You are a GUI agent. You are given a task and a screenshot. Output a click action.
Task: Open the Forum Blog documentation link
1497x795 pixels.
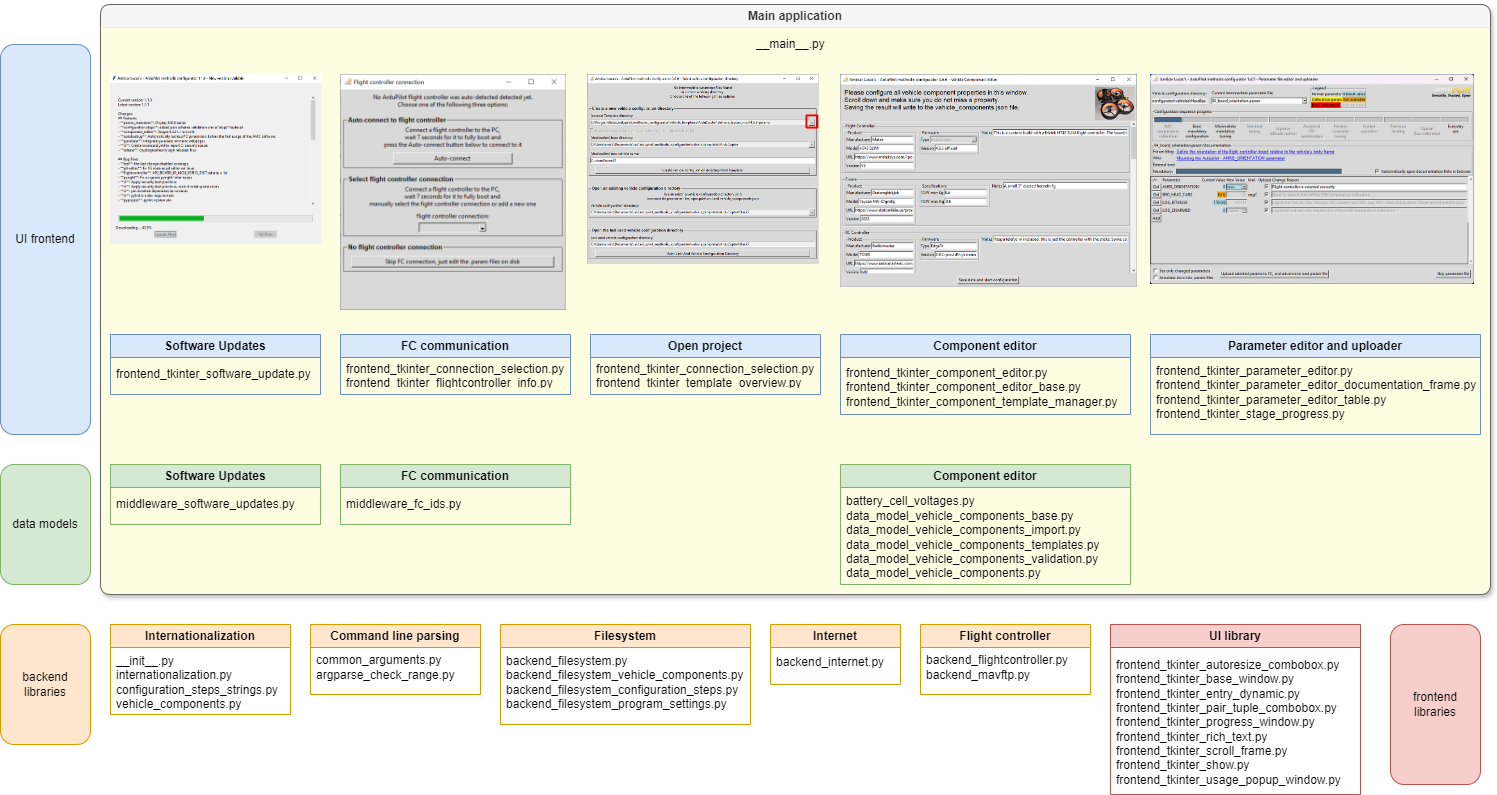click(1255, 152)
